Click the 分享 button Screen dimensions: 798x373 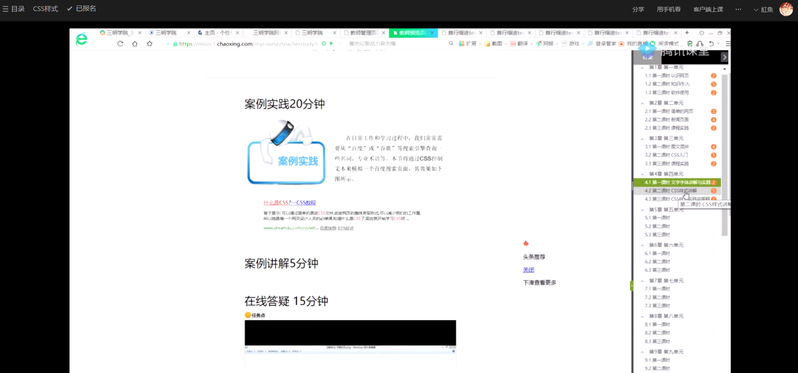click(x=638, y=9)
